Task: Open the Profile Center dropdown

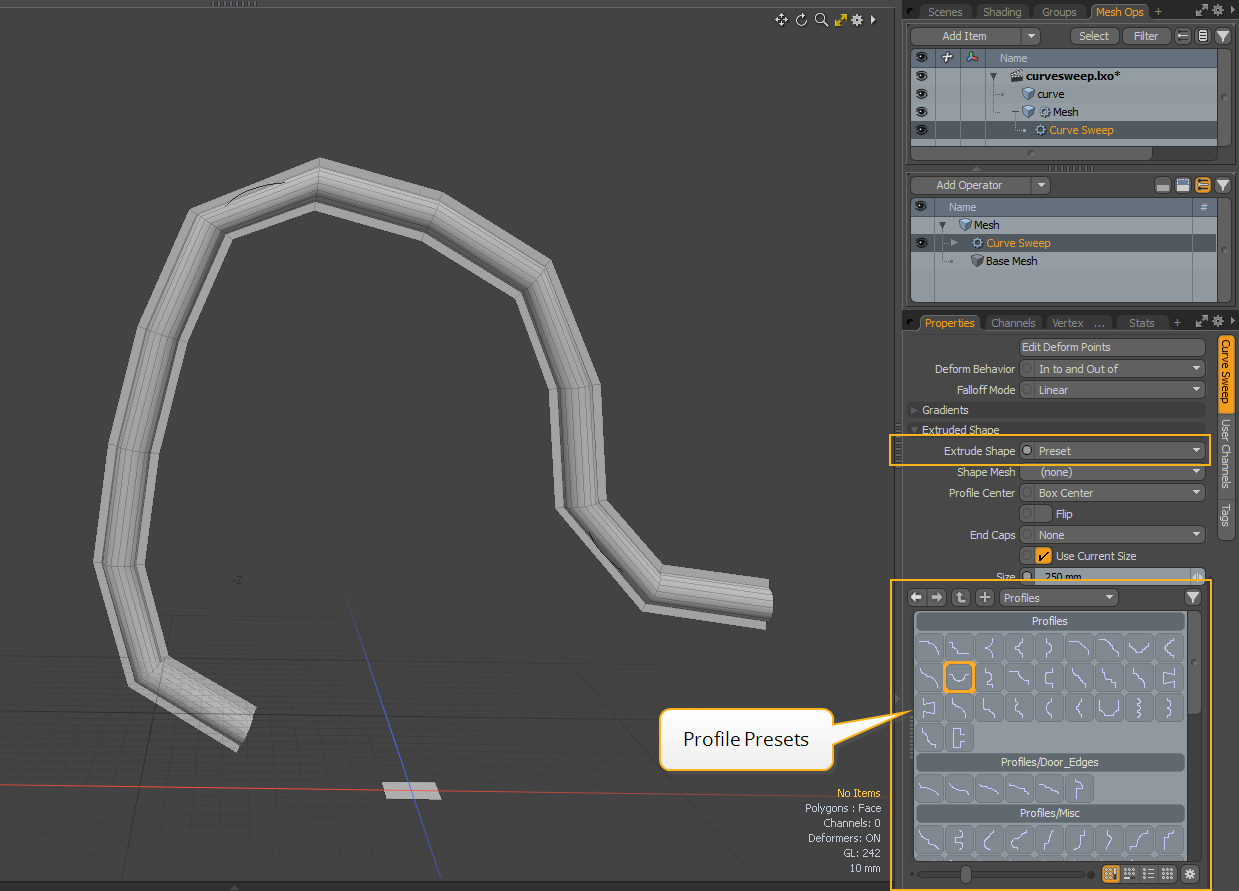Action: [x=1120, y=493]
